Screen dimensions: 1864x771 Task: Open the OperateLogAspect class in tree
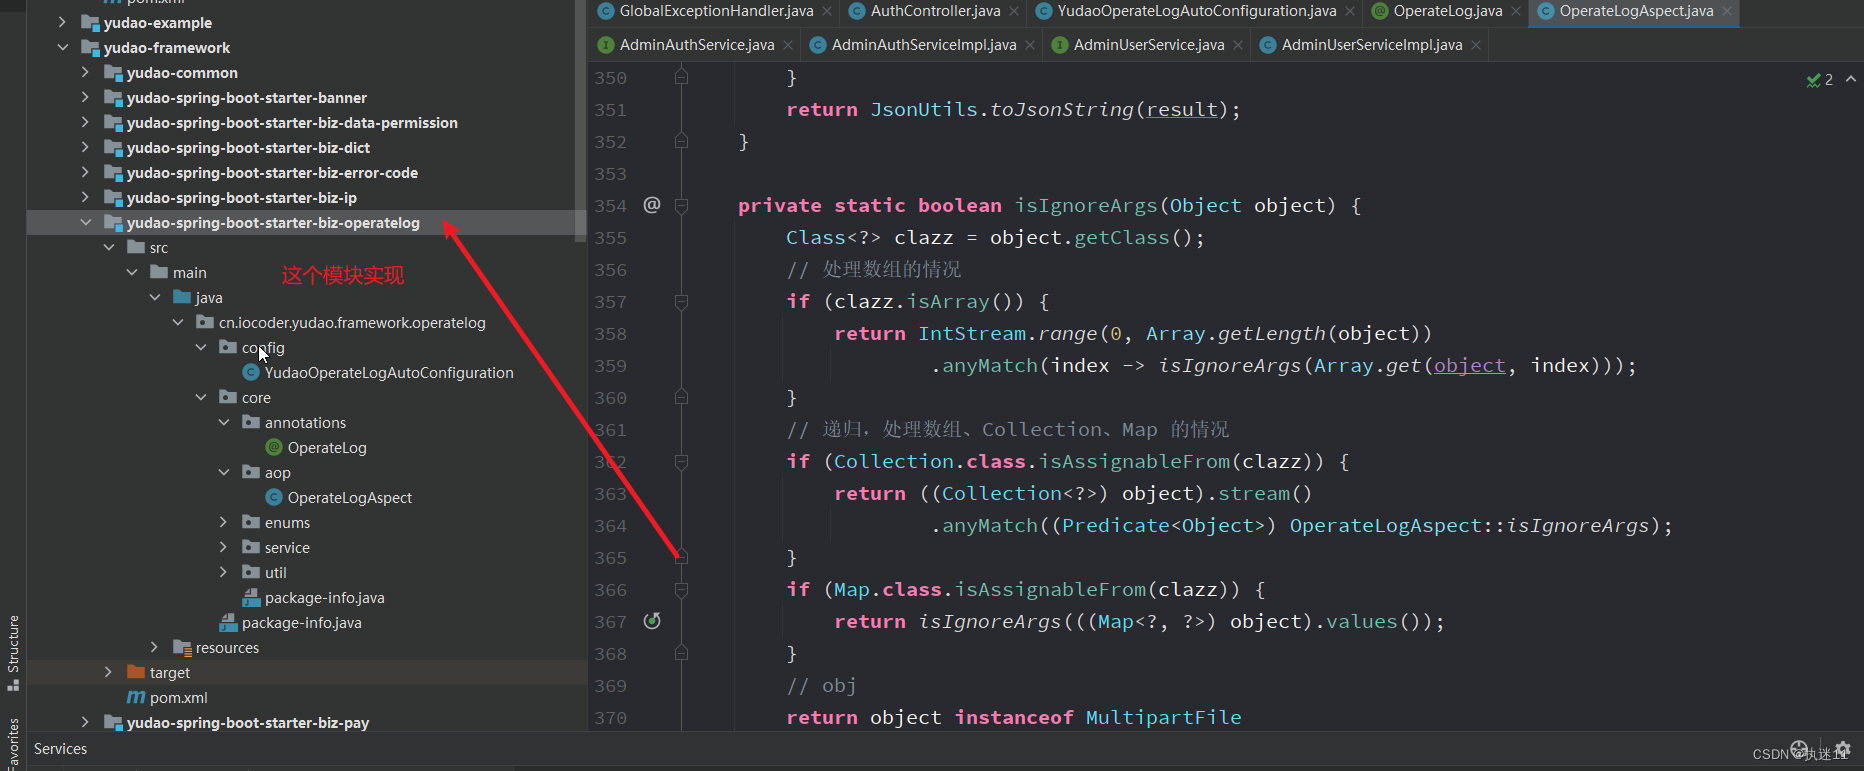(x=349, y=498)
